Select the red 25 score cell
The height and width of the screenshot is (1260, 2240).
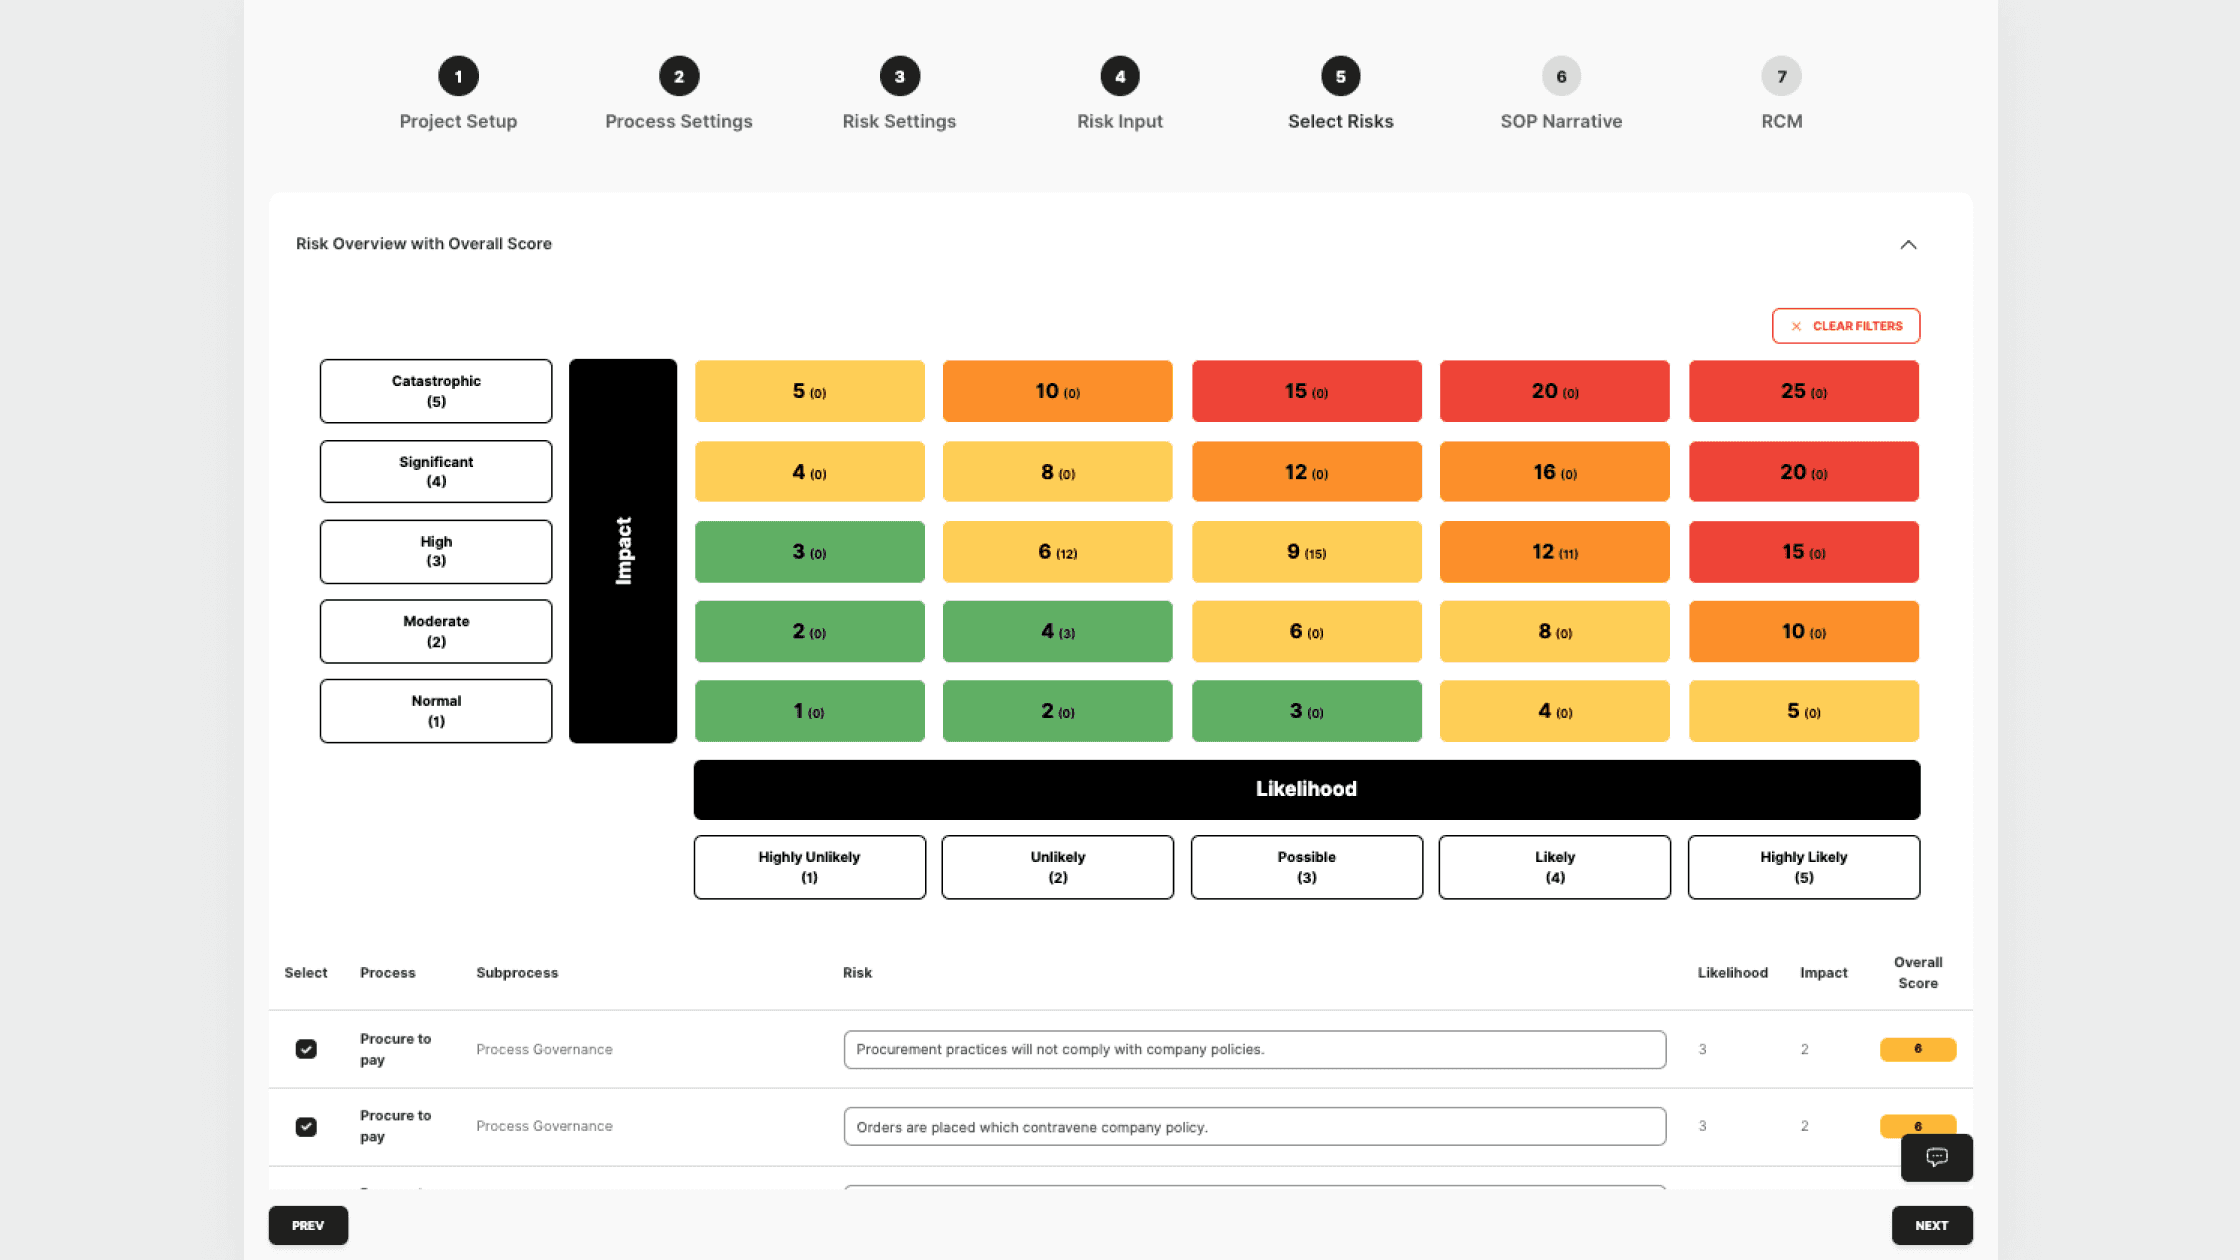tap(1803, 391)
